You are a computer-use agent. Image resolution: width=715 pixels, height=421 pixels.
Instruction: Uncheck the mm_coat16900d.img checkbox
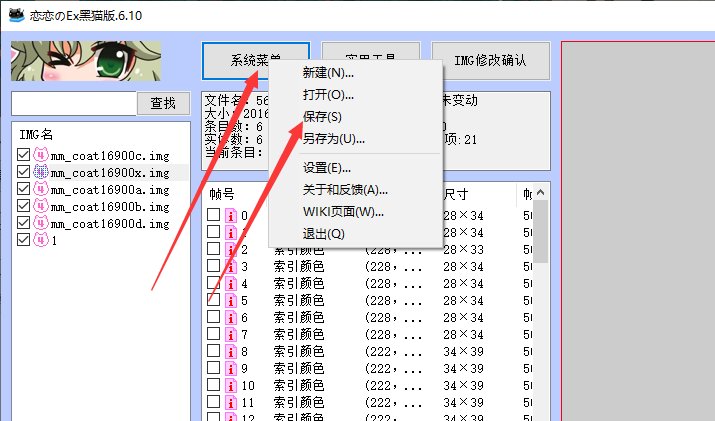pyautogui.click(x=24, y=223)
